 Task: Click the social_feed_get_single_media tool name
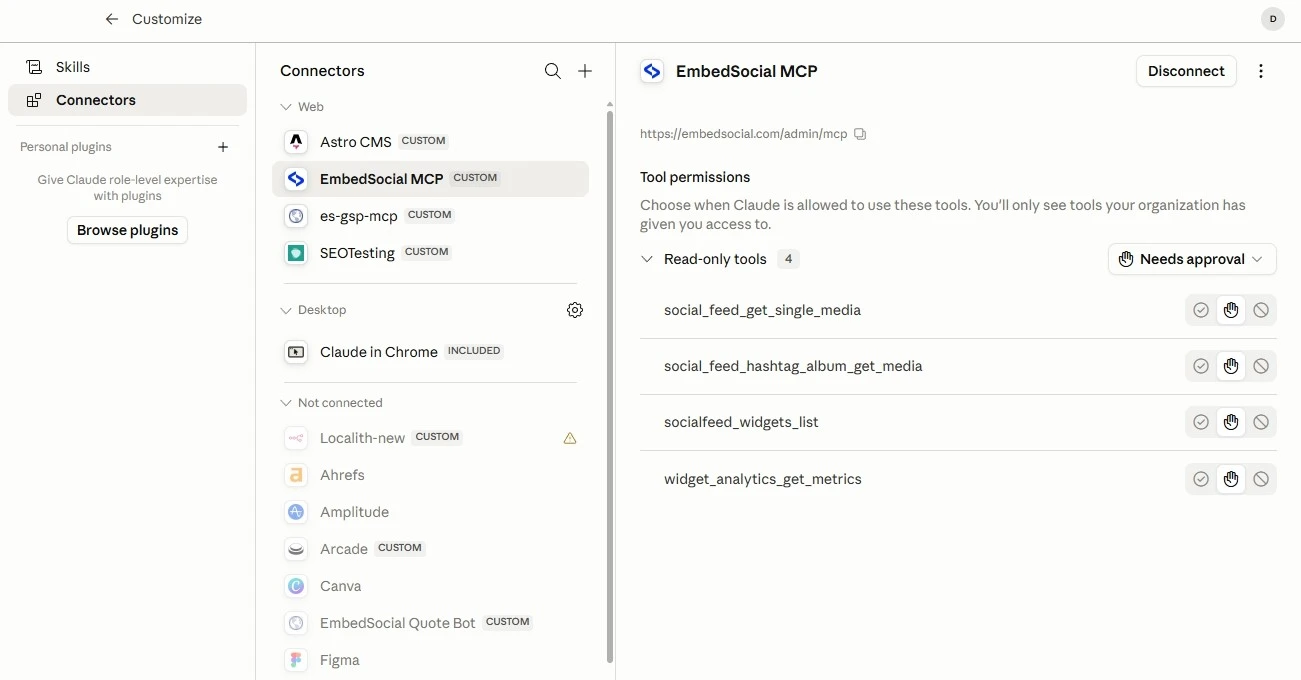pyautogui.click(x=762, y=310)
